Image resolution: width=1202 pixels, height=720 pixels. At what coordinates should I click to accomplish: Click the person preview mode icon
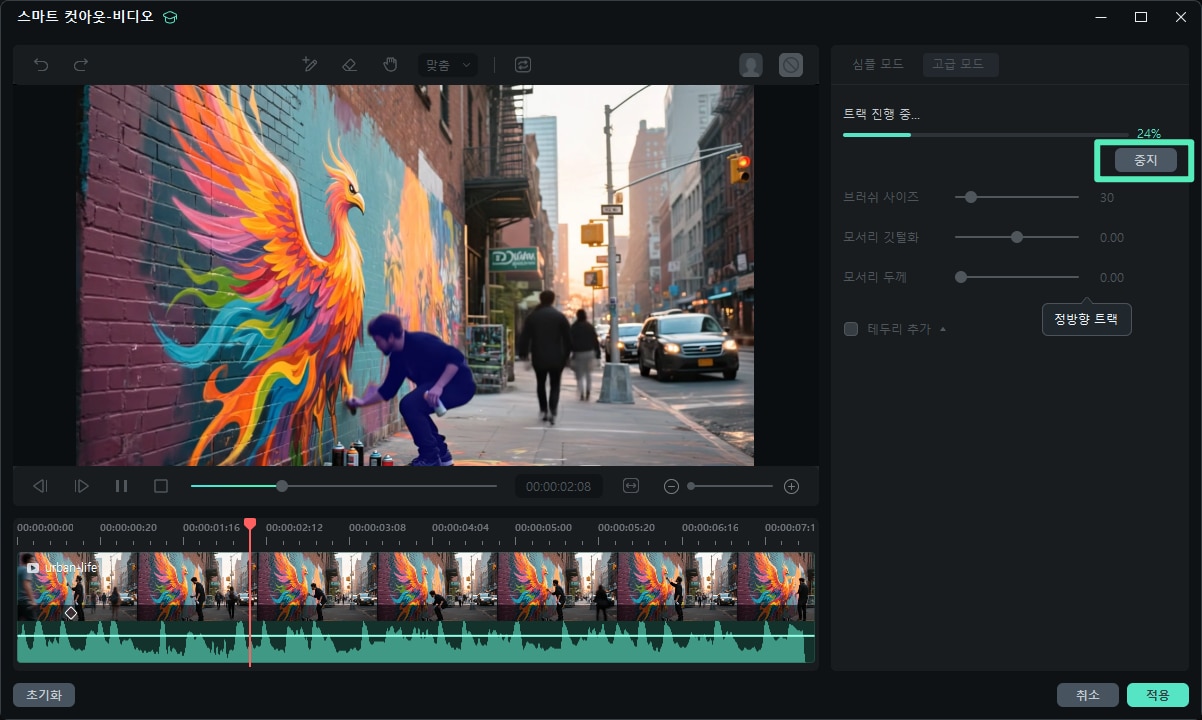(751, 65)
